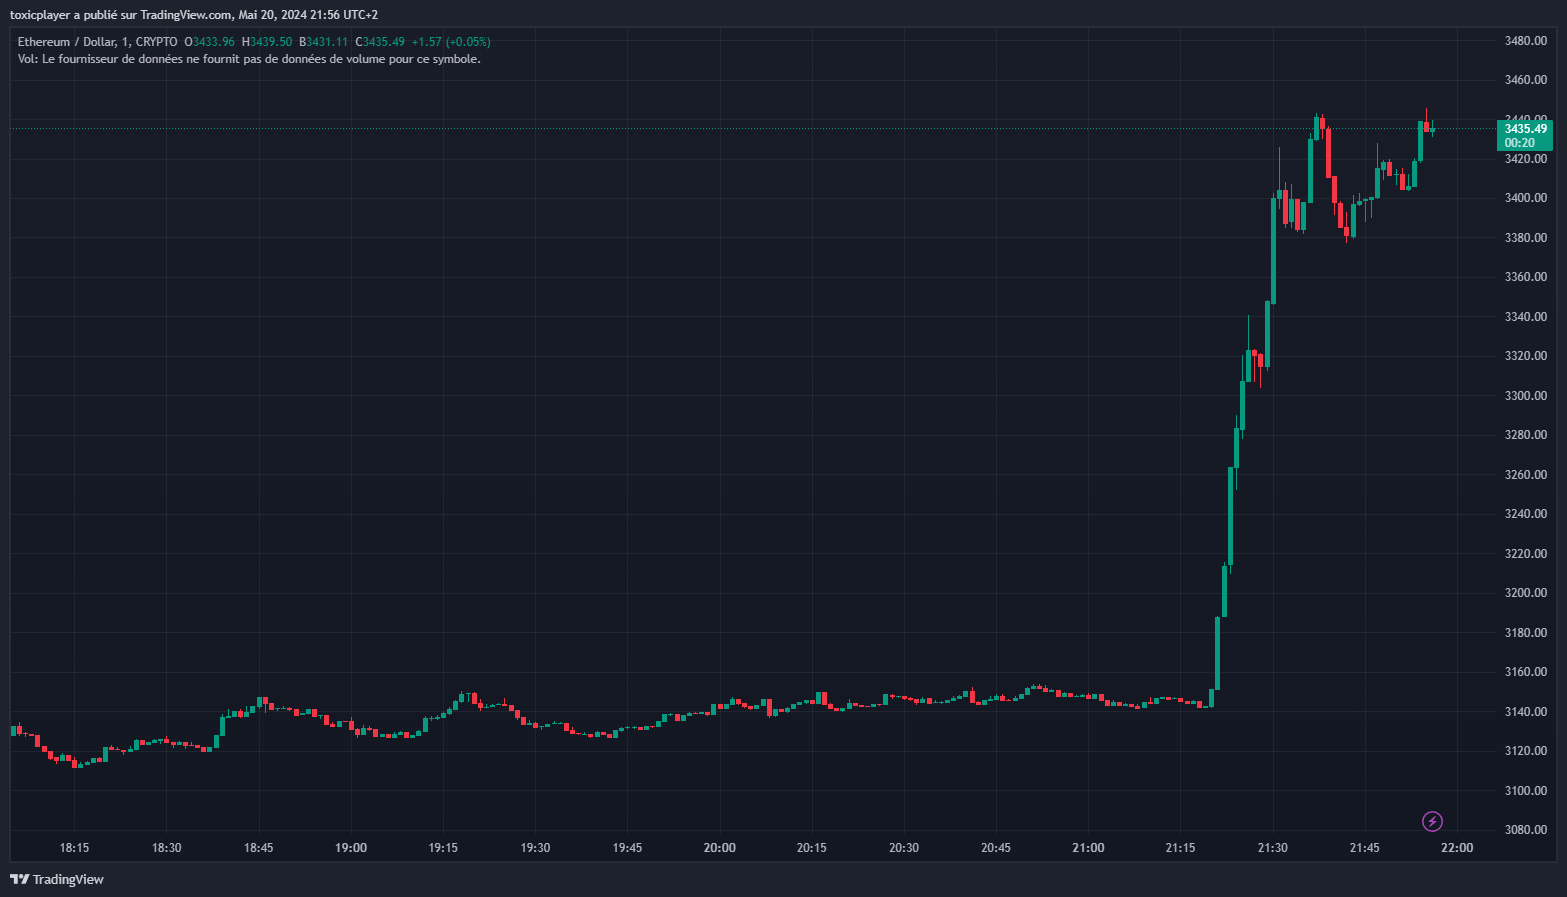Image resolution: width=1567 pixels, height=897 pixels.
Task: Click the 3460.00 price axis label
Action: coord(1525,80)
